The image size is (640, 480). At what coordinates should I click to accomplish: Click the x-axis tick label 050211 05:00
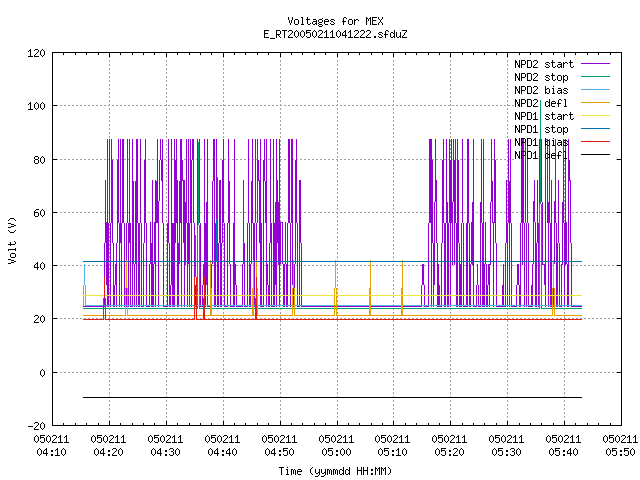tap(336, 446)
